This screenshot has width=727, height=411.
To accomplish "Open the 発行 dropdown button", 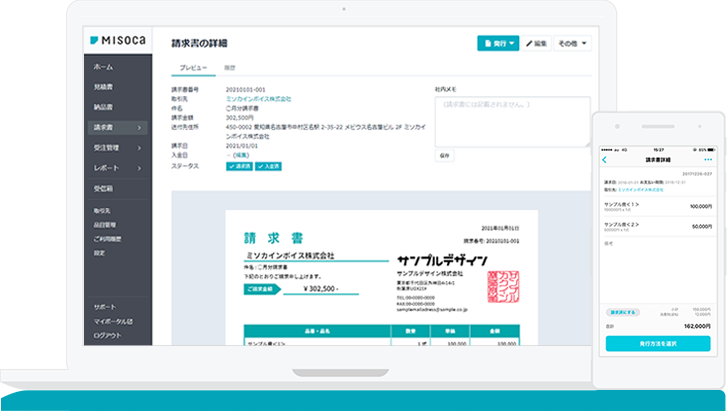I will (x=498, y=44).
